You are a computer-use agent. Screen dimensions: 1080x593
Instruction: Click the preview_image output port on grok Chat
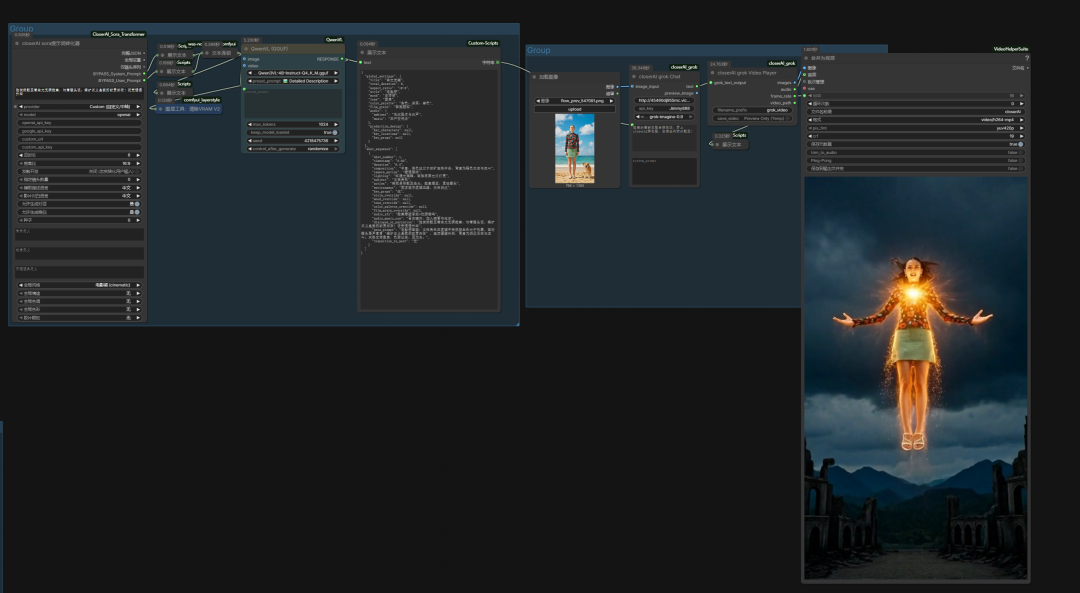697,93
